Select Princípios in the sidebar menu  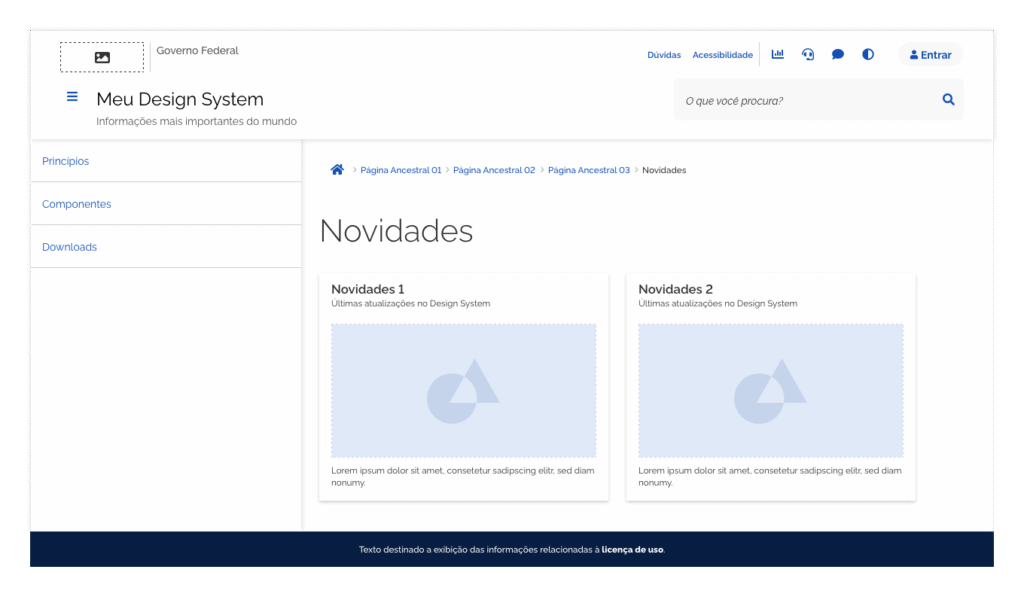[x=65, y=161]
